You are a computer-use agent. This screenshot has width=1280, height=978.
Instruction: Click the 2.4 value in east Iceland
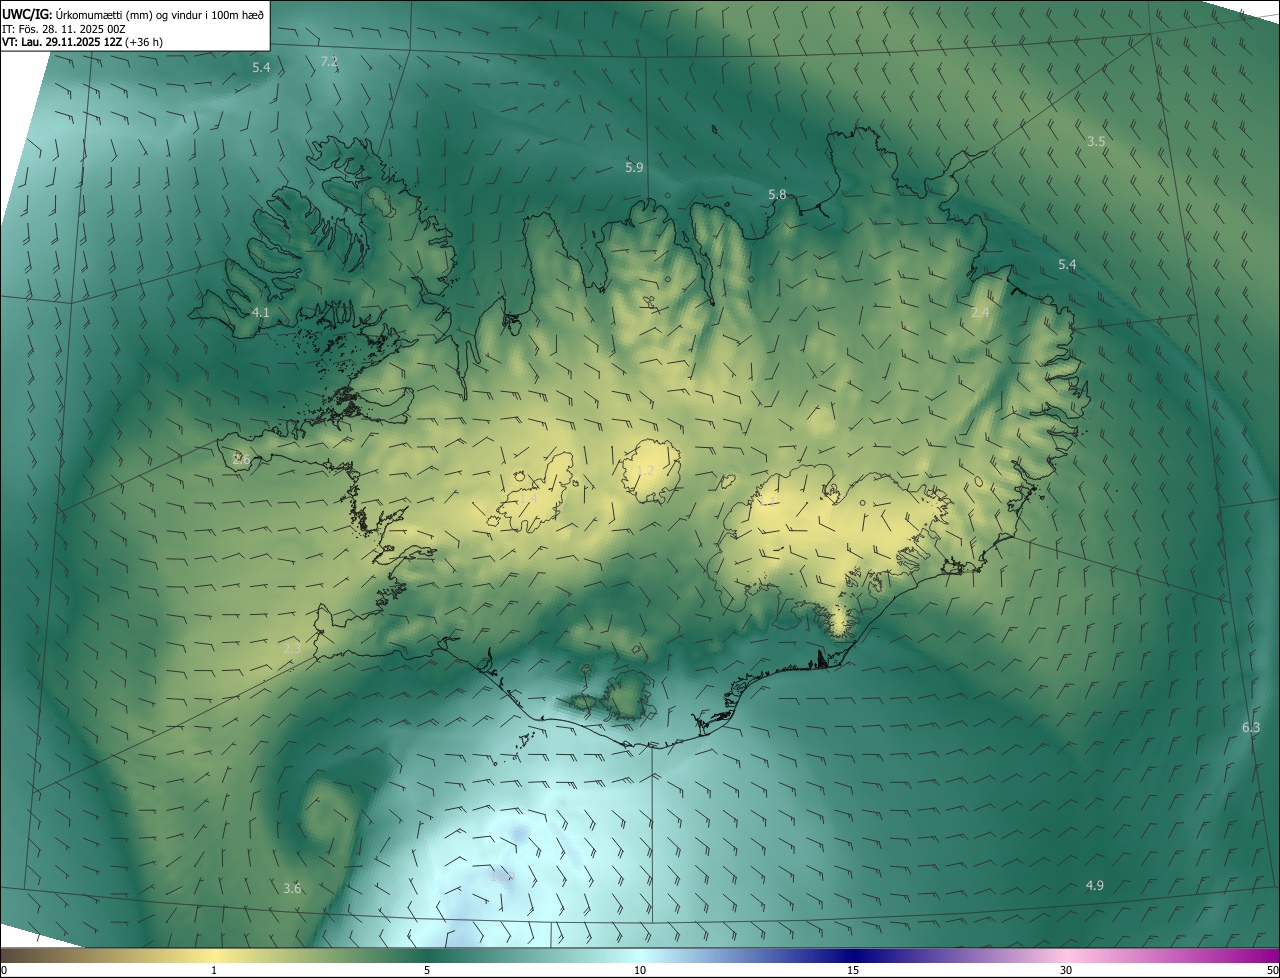coord(980,312)
